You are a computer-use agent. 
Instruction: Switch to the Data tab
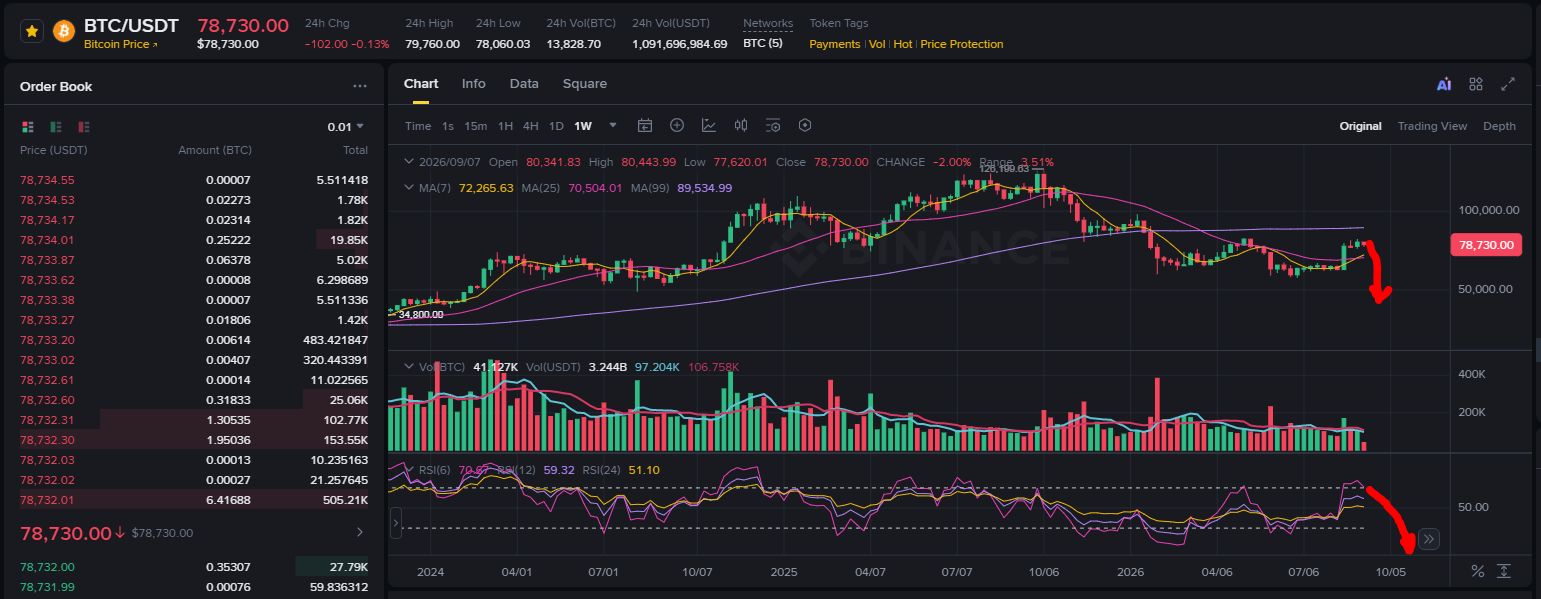click(x=524, y=84)
